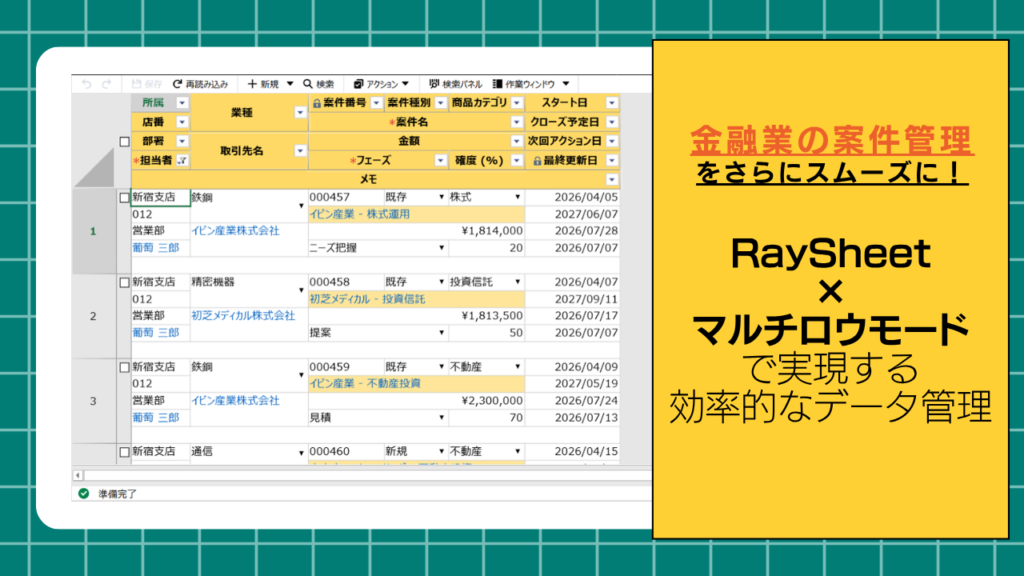Viewport: 1024px width, 576px height.
Task: Open 初芝メディカル株式会社 account link
Action: coord(243,315)
